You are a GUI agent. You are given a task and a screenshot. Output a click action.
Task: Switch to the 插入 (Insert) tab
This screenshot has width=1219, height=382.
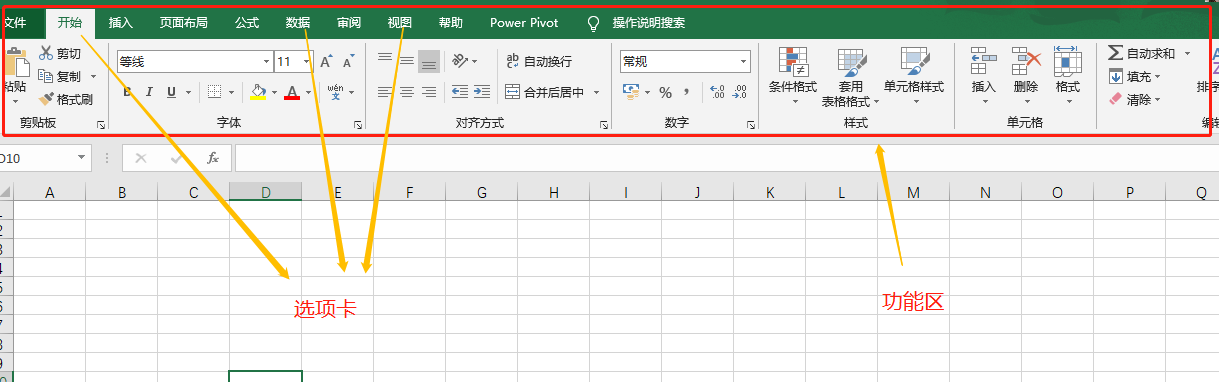(120, 22)
